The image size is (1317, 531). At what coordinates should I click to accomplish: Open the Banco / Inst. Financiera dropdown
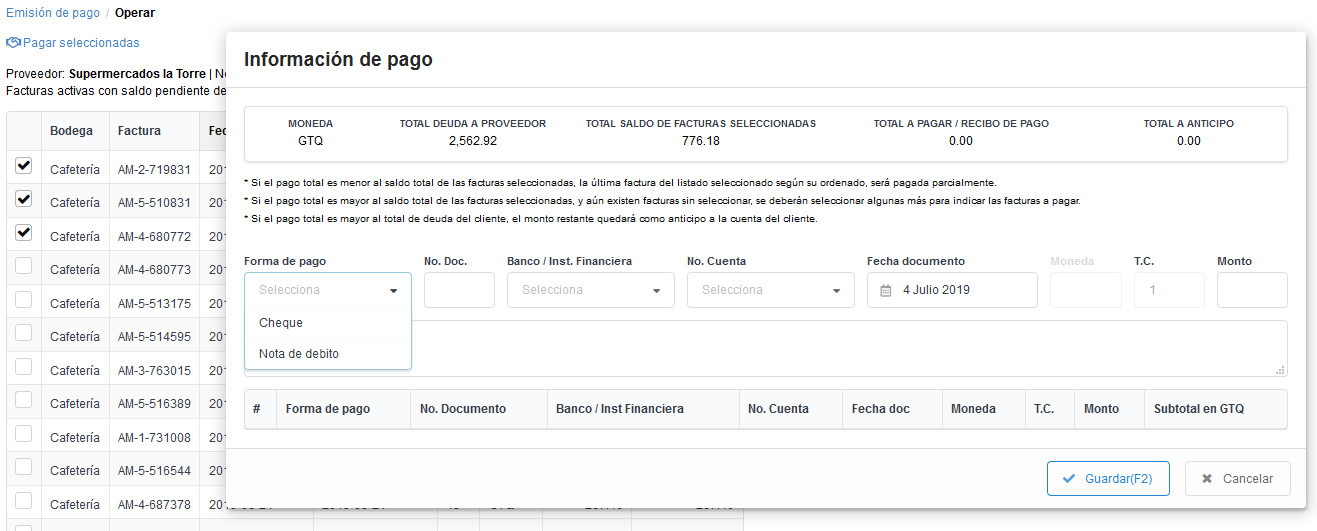point(590,290)
